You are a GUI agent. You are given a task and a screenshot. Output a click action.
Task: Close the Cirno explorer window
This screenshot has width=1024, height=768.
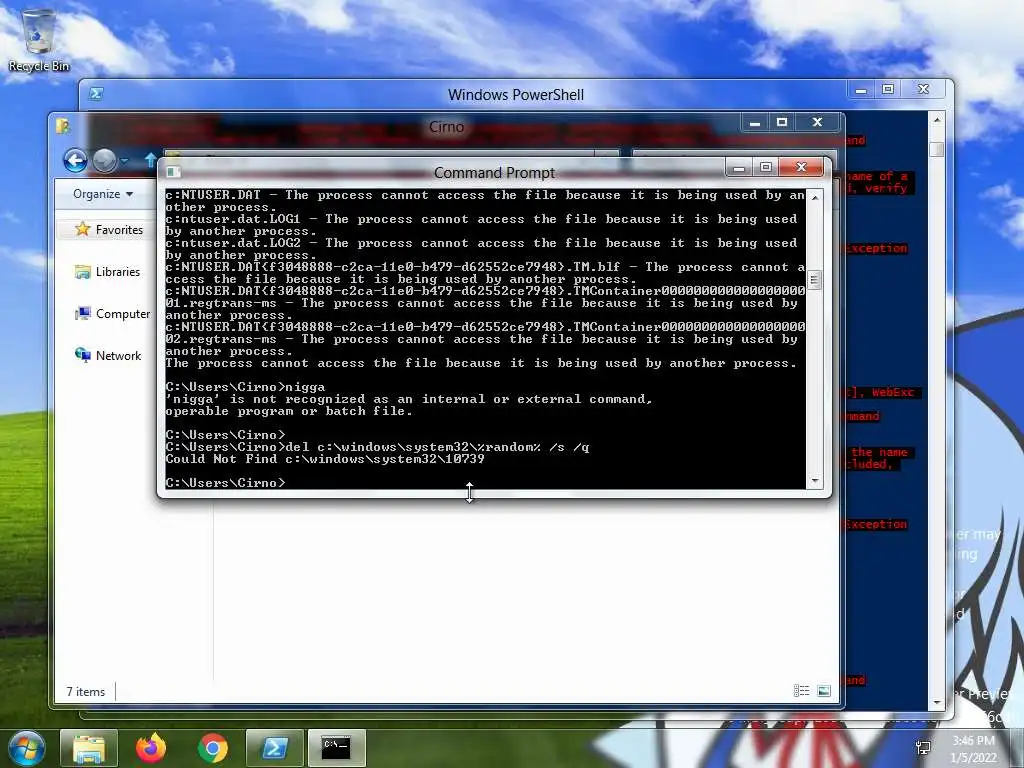coord(817,122)
